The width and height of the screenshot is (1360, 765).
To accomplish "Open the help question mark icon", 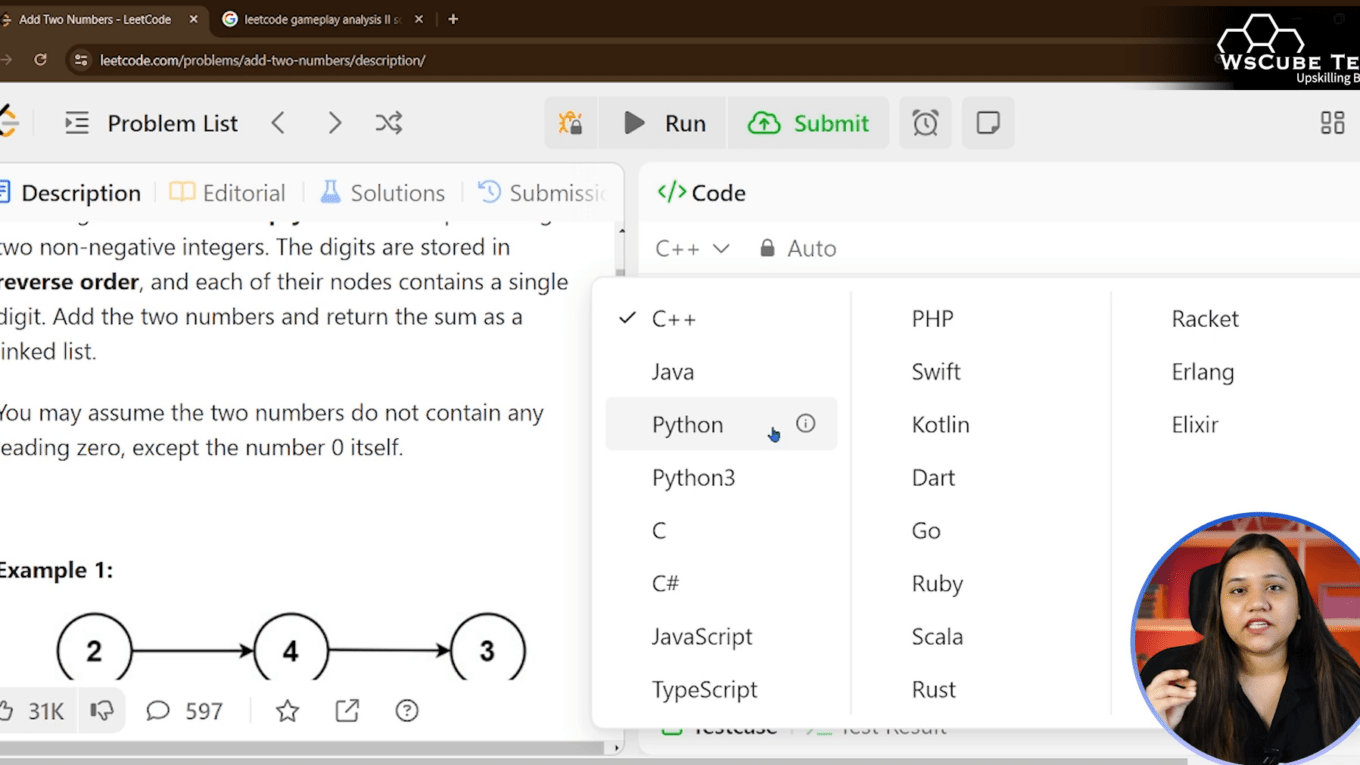I will coord(407,711).
